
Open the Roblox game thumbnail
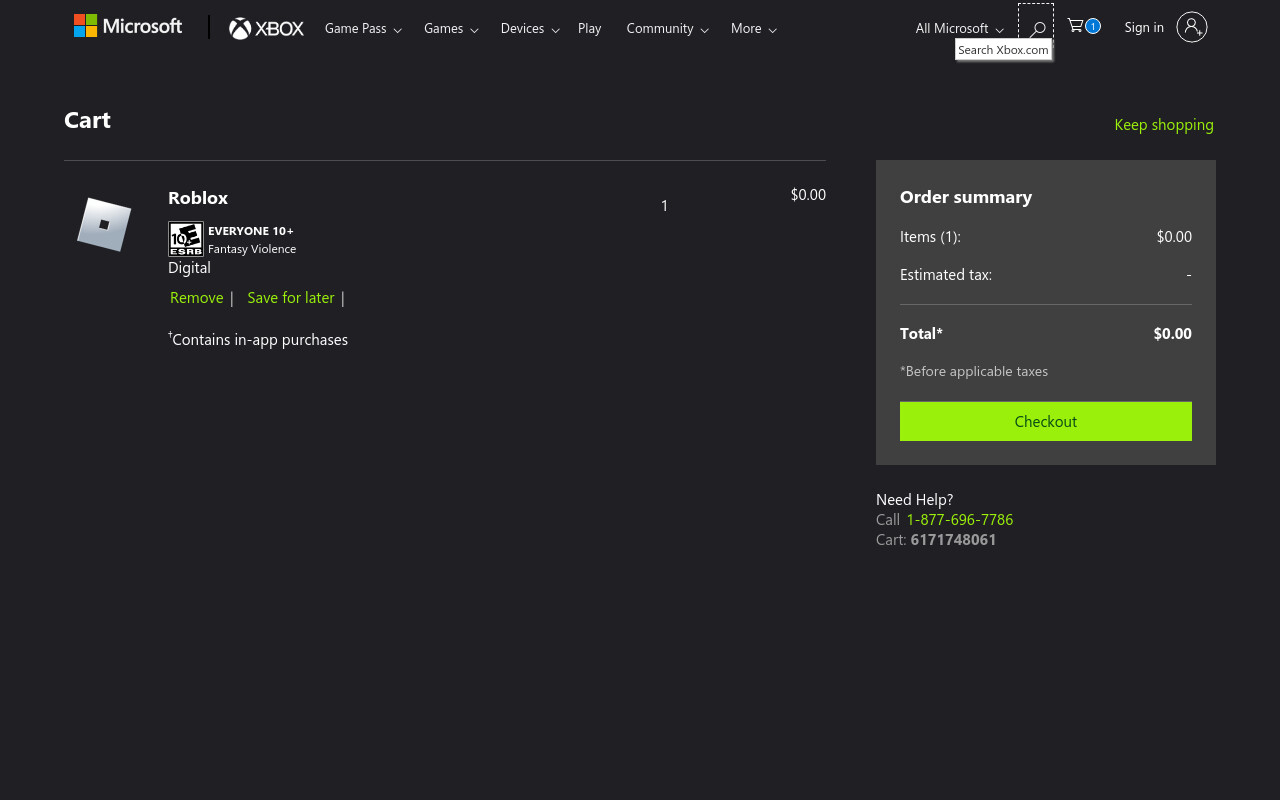tap(104, 224)
